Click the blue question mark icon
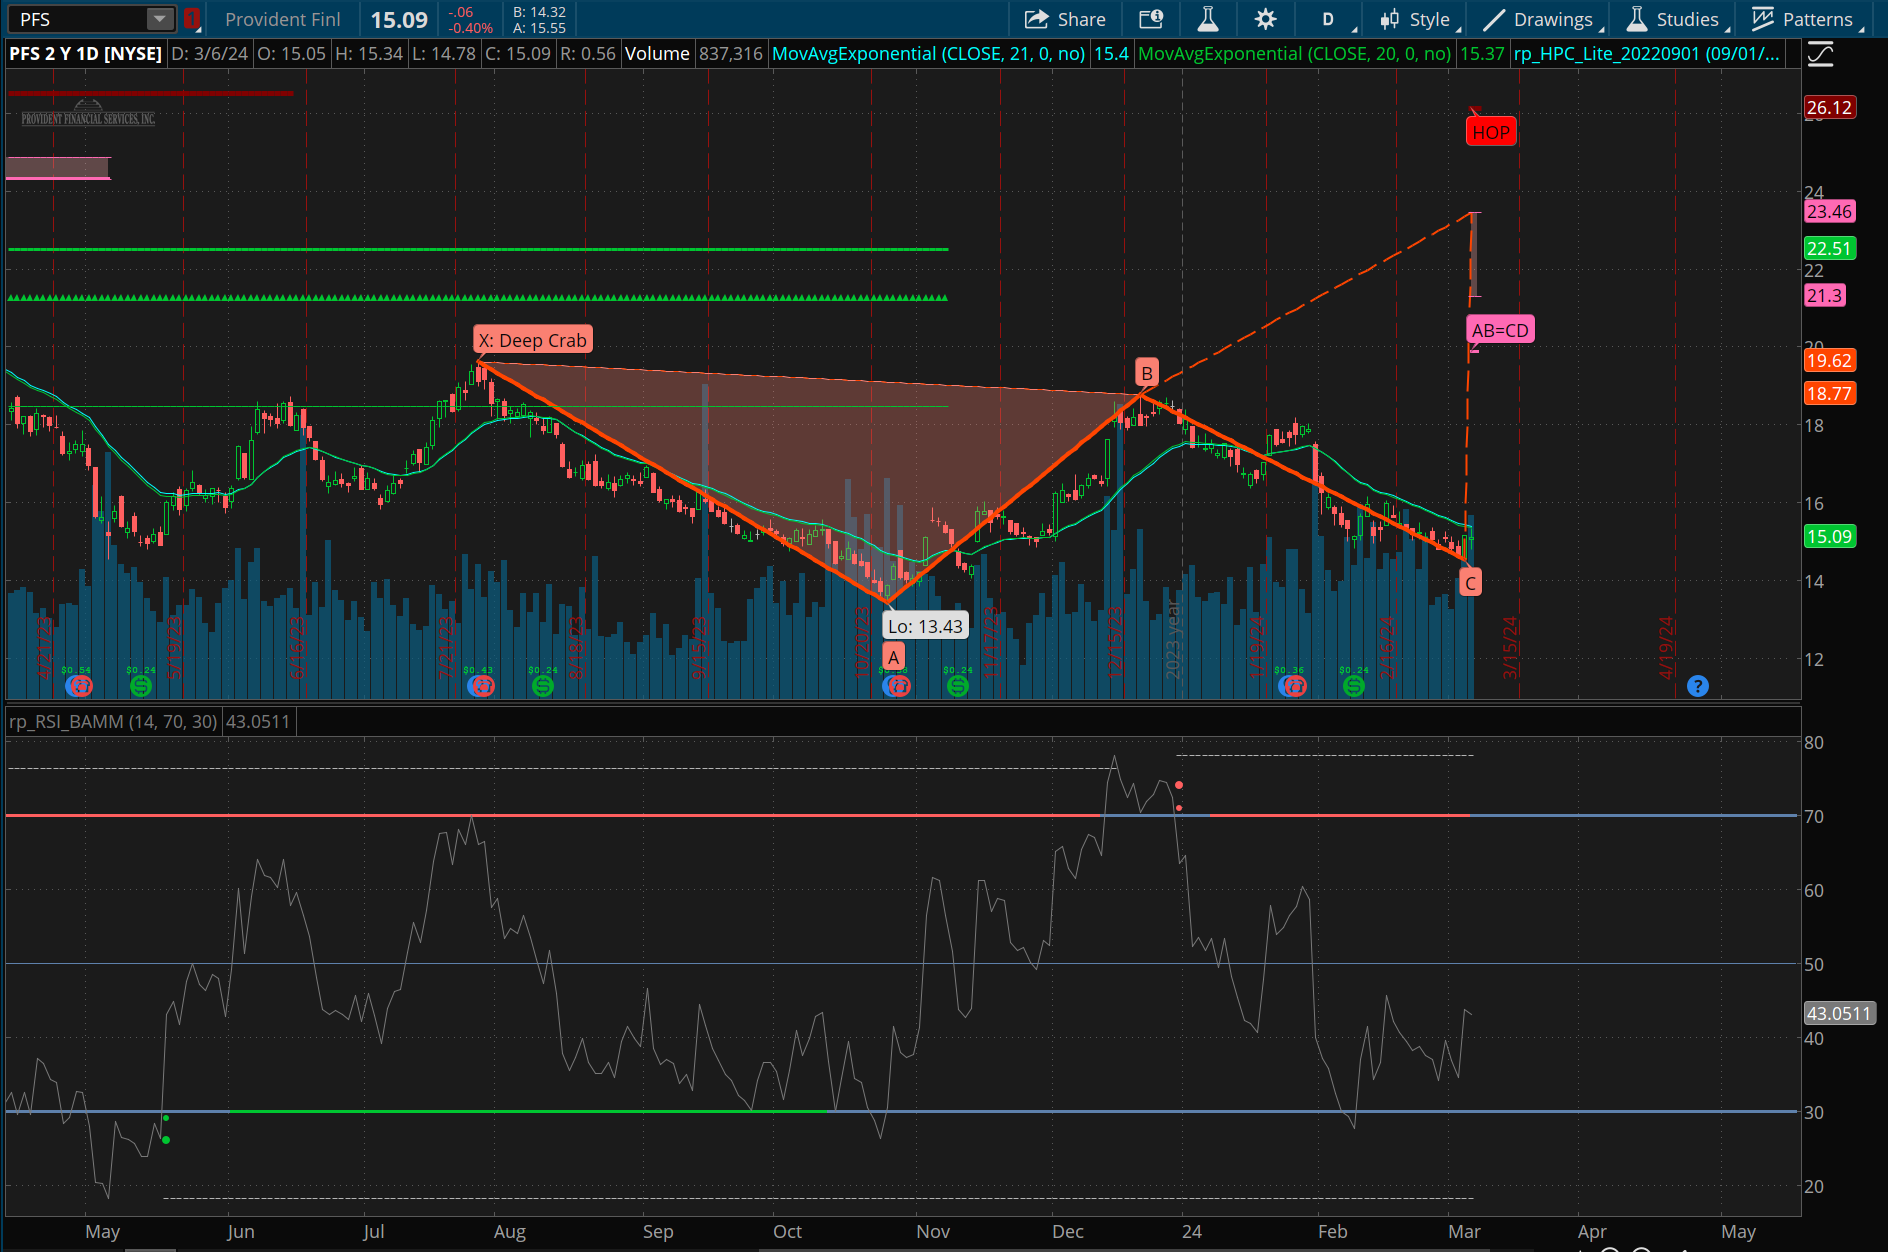 pyautogui.click(x=1697, y=686)
